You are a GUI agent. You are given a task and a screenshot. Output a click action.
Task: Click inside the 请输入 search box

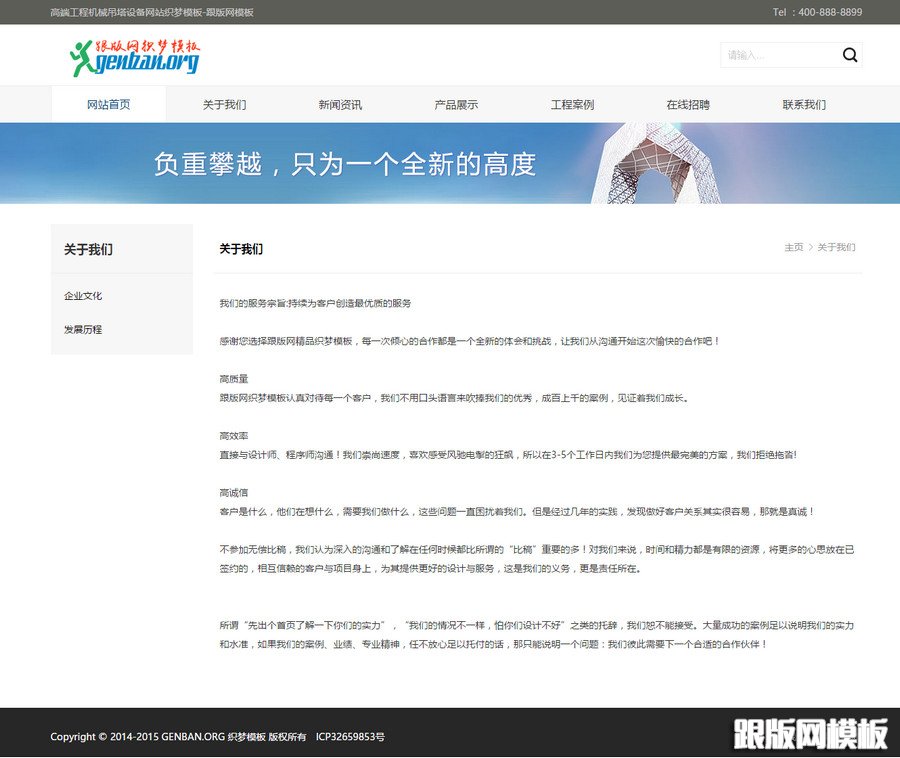coord(780,55)
